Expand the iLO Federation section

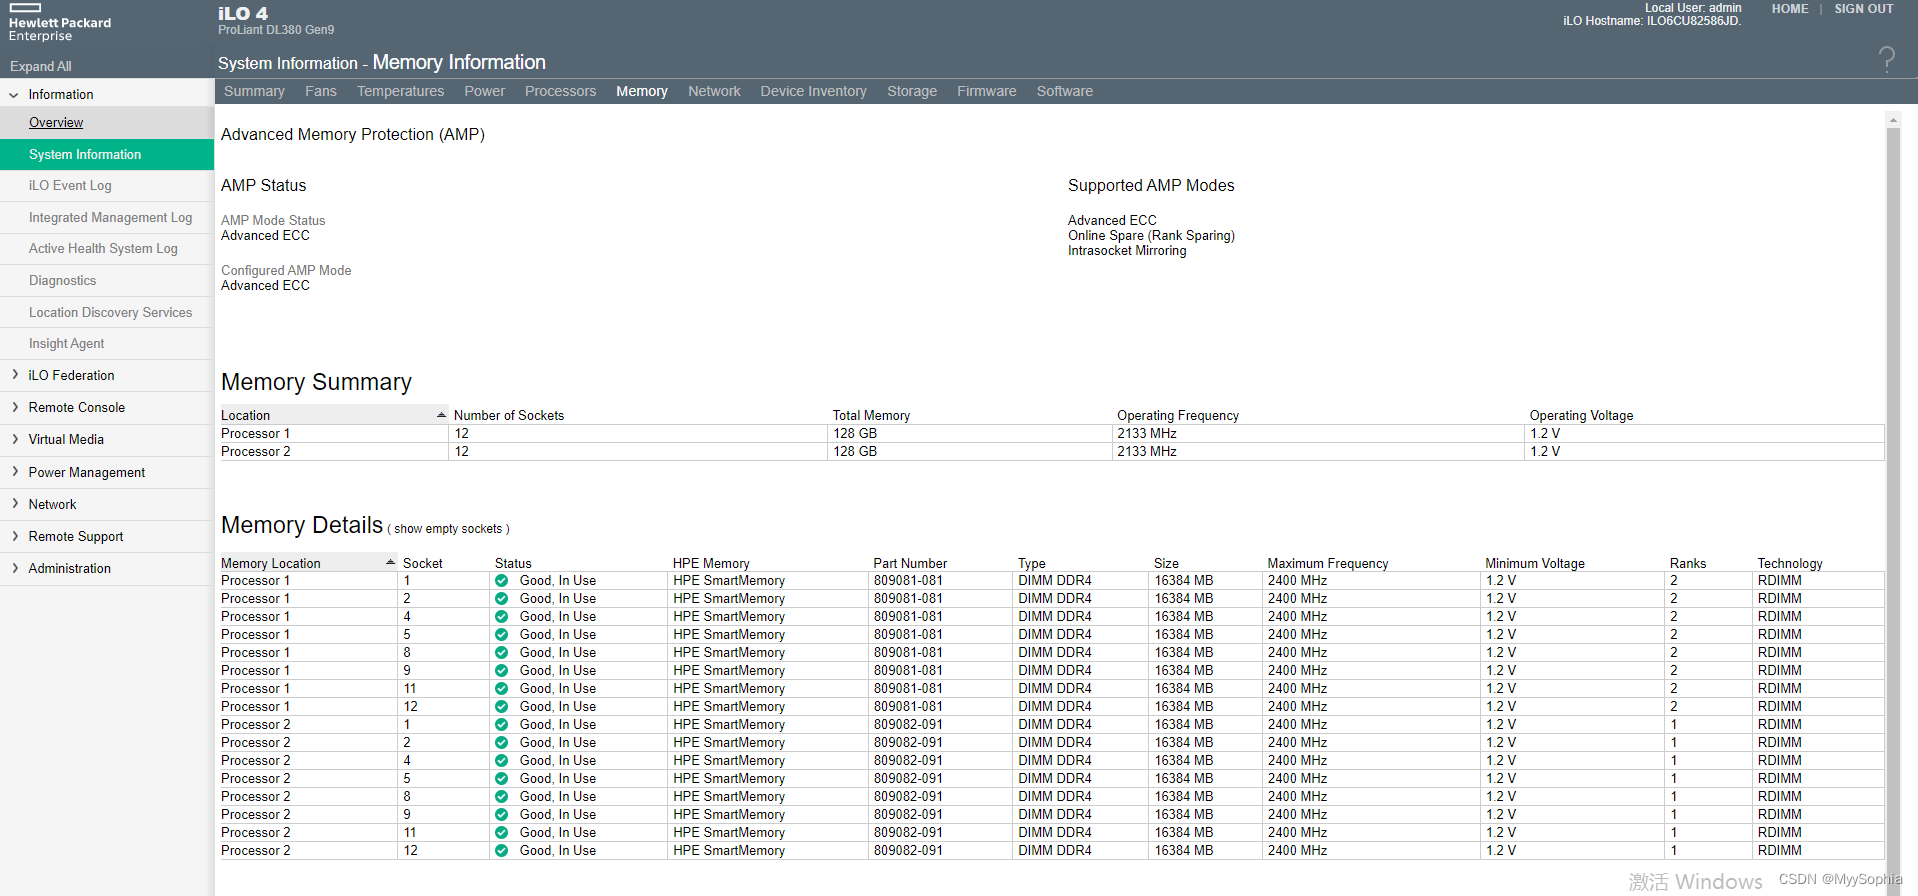[x=14, y=375]
